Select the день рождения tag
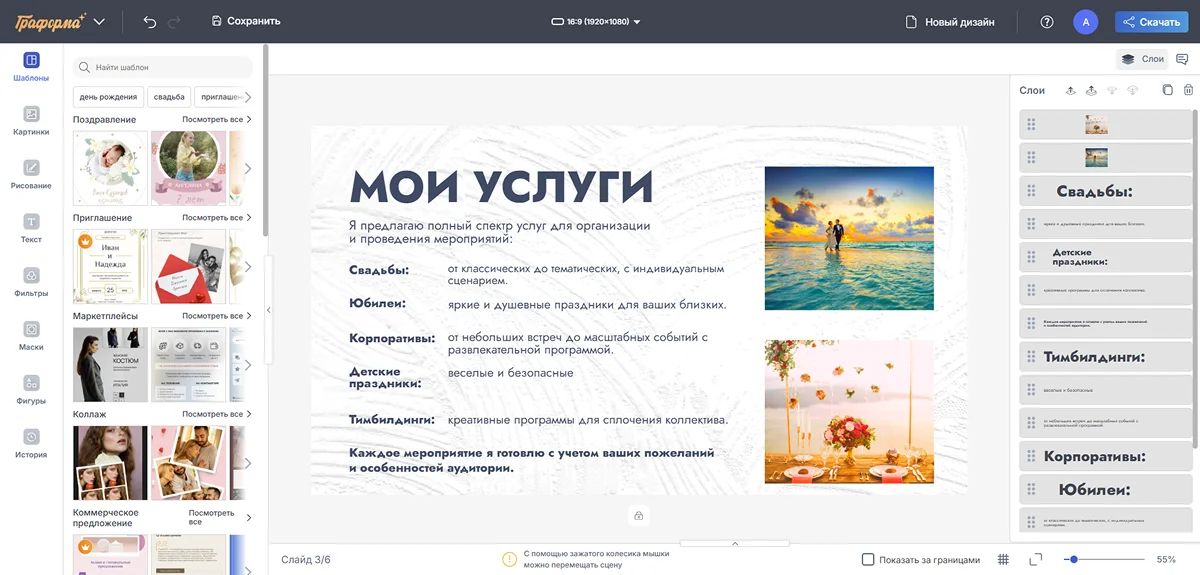 click(x=108, y=97)
